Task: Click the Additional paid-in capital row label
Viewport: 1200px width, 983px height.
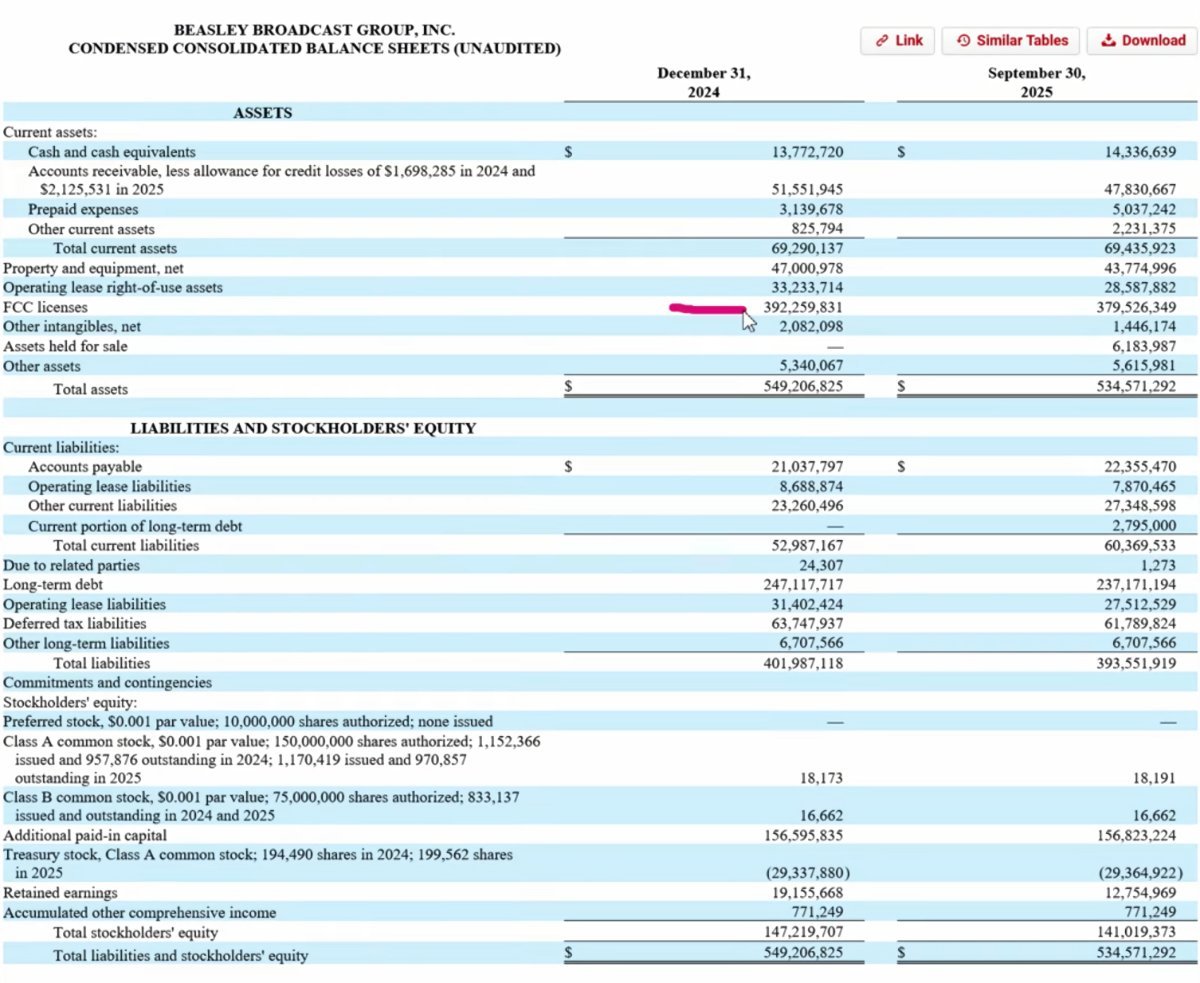Action: tap(85, 835)
